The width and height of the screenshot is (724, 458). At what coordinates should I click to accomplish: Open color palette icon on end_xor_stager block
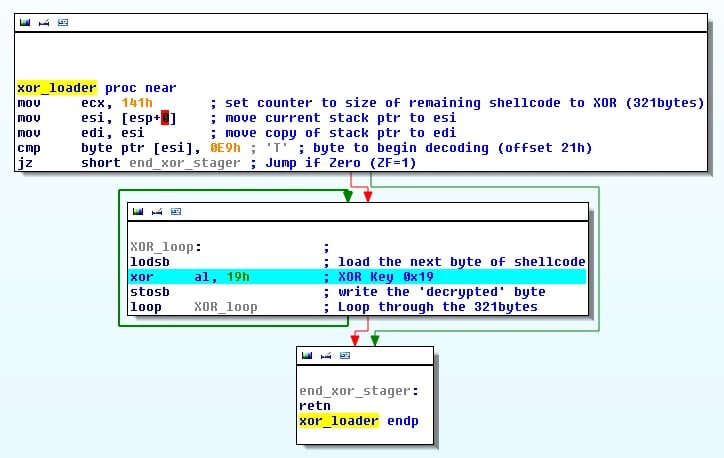(x=308, y=355)
